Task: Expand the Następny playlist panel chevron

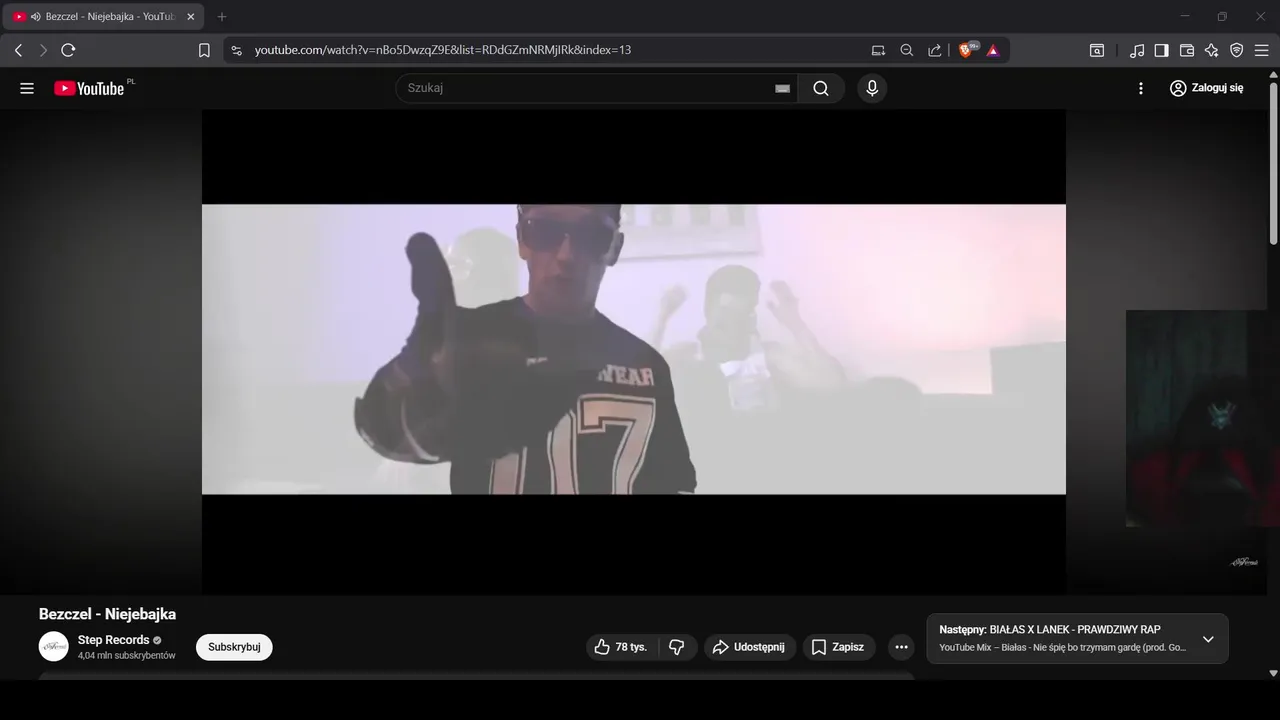Action: click(x=1208, y=639)
